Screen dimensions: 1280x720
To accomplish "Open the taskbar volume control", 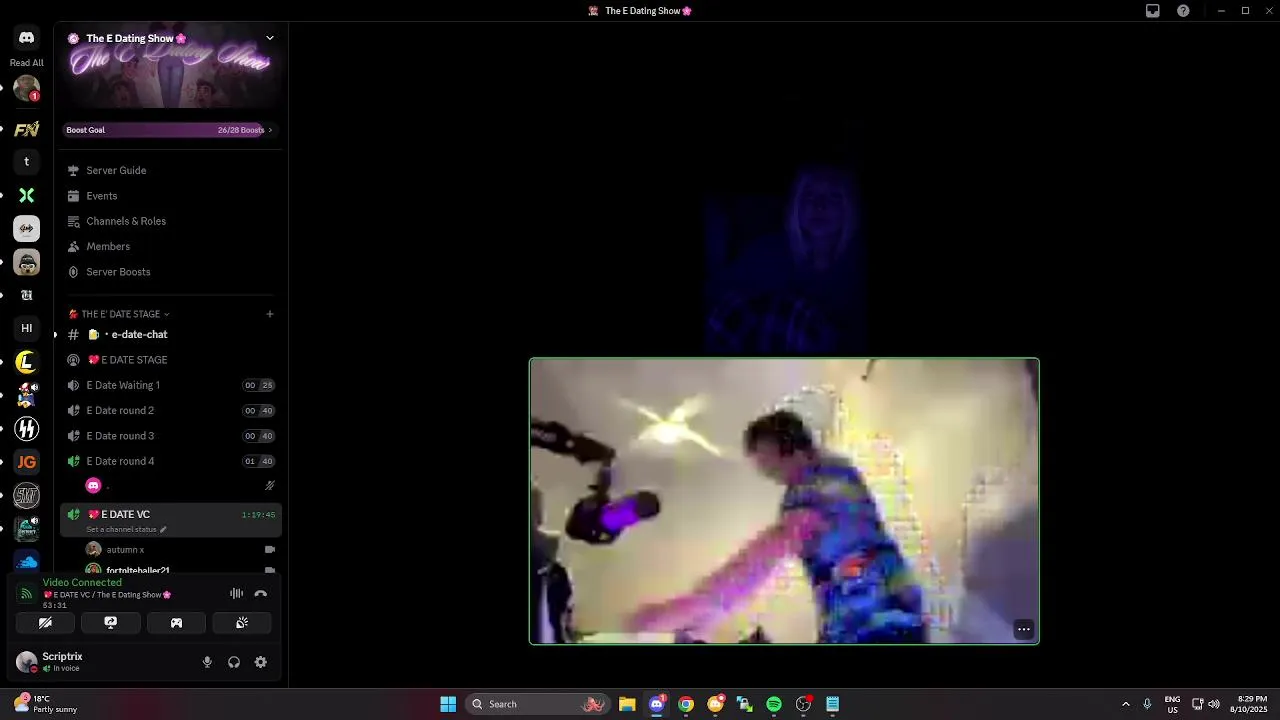I will (x=1214, y=704).
